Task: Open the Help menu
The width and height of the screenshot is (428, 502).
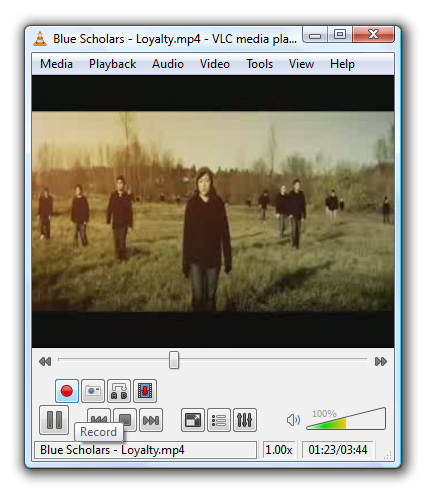Action: coord(342,64)
